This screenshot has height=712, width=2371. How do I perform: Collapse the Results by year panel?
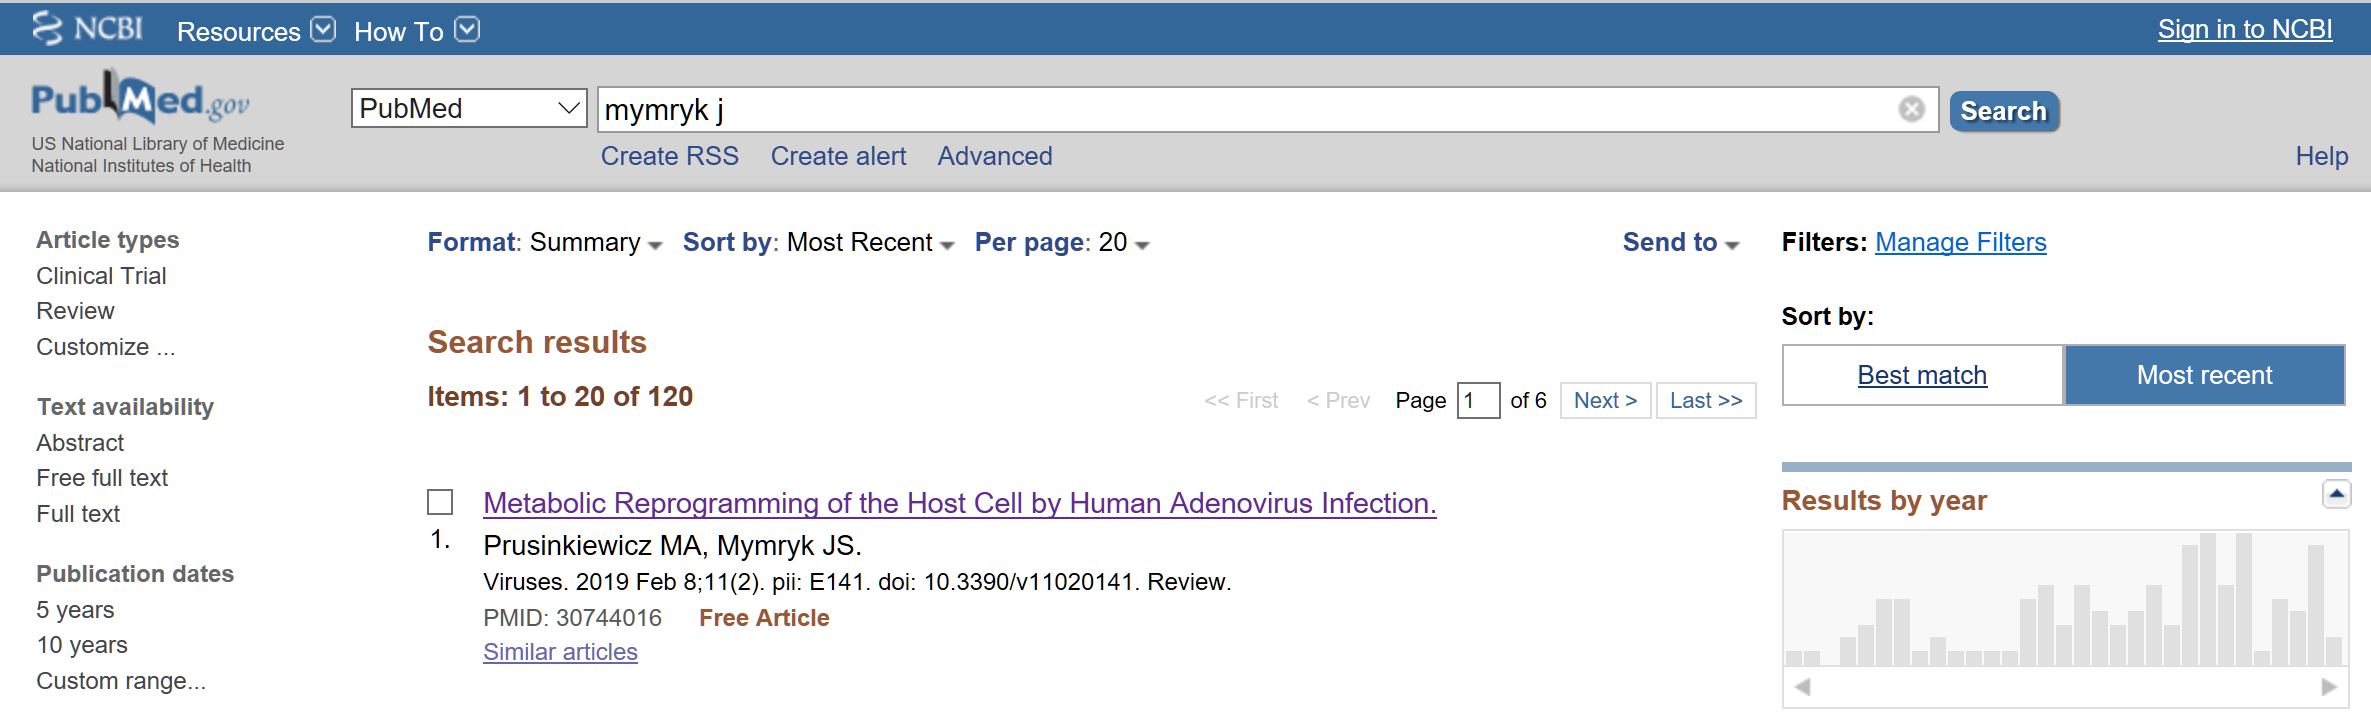[x=2336, y=494]
